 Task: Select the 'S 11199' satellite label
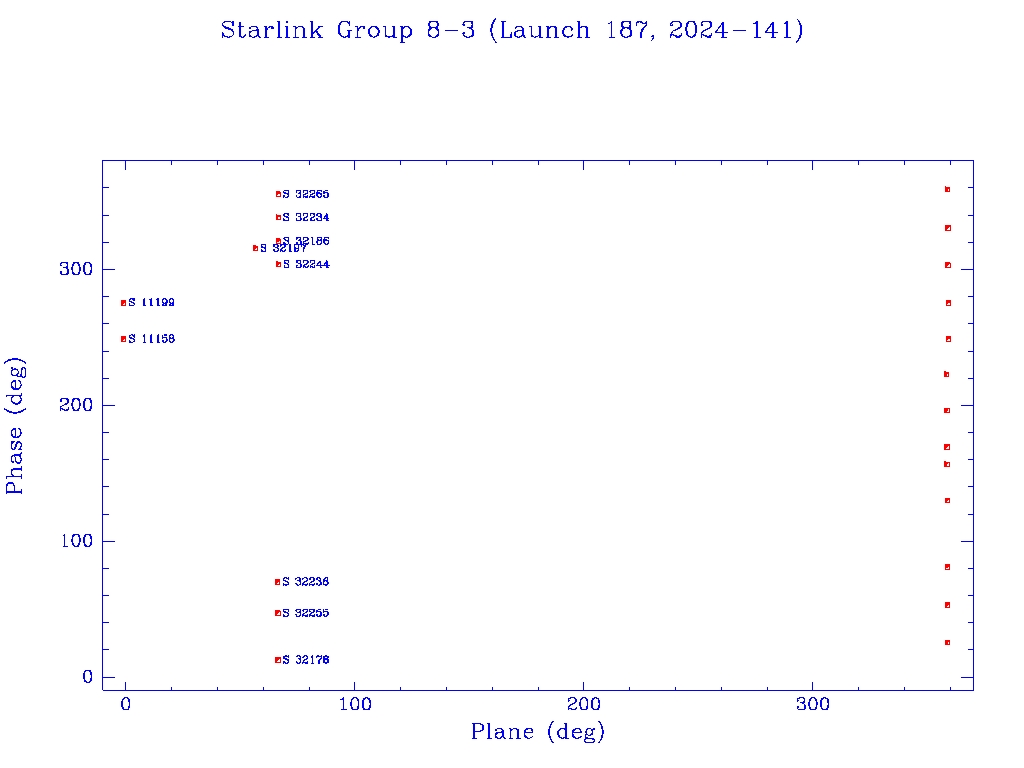pos(152,302)
